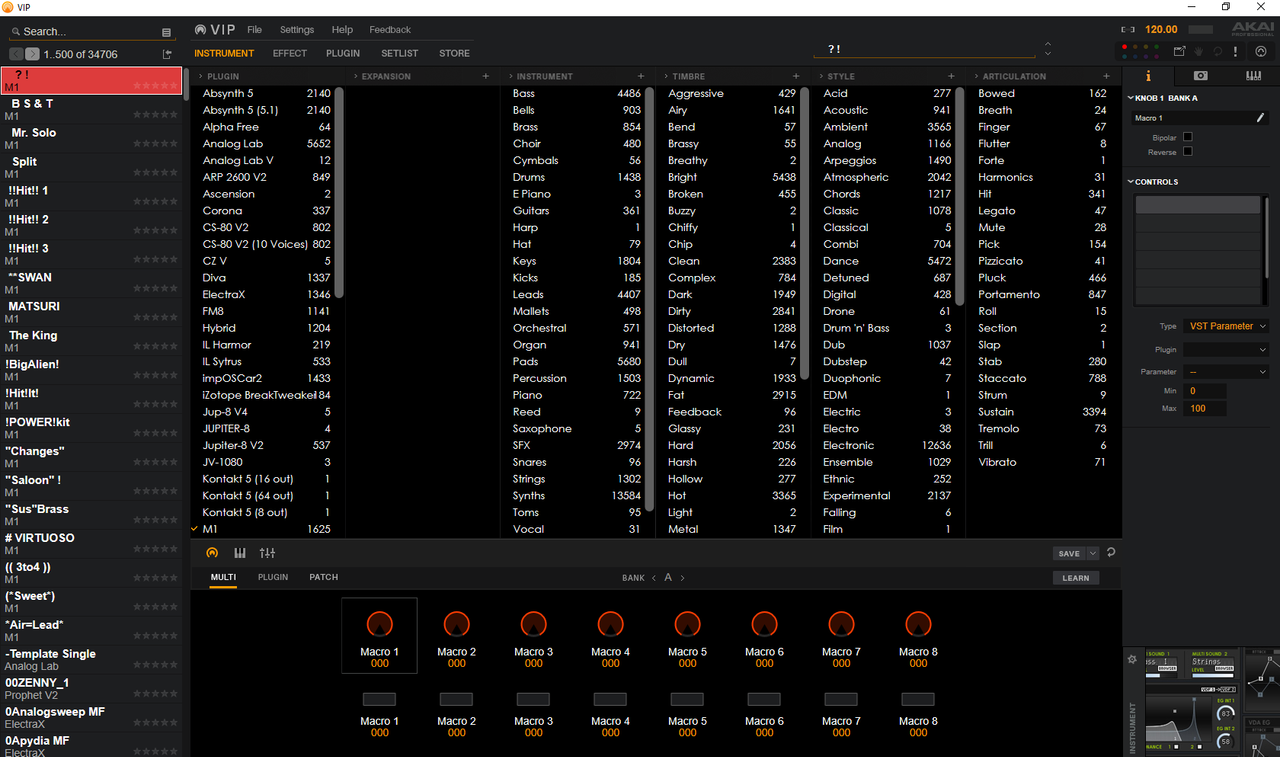The image size is (1280, 757).
Task: Click the Macro 1 knob
Action: tap(379, 624)
